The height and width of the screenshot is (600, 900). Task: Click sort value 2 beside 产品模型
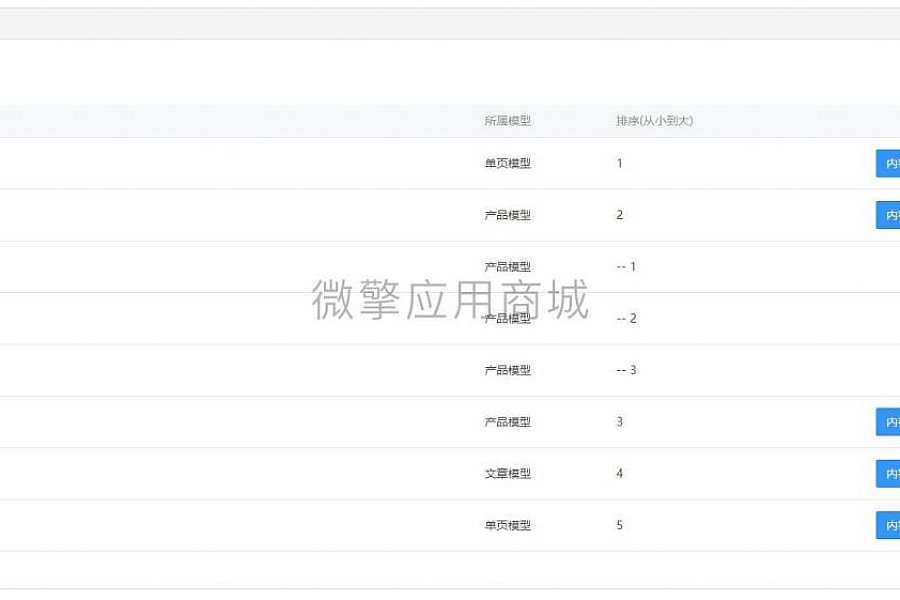click(x=619, y=215)
